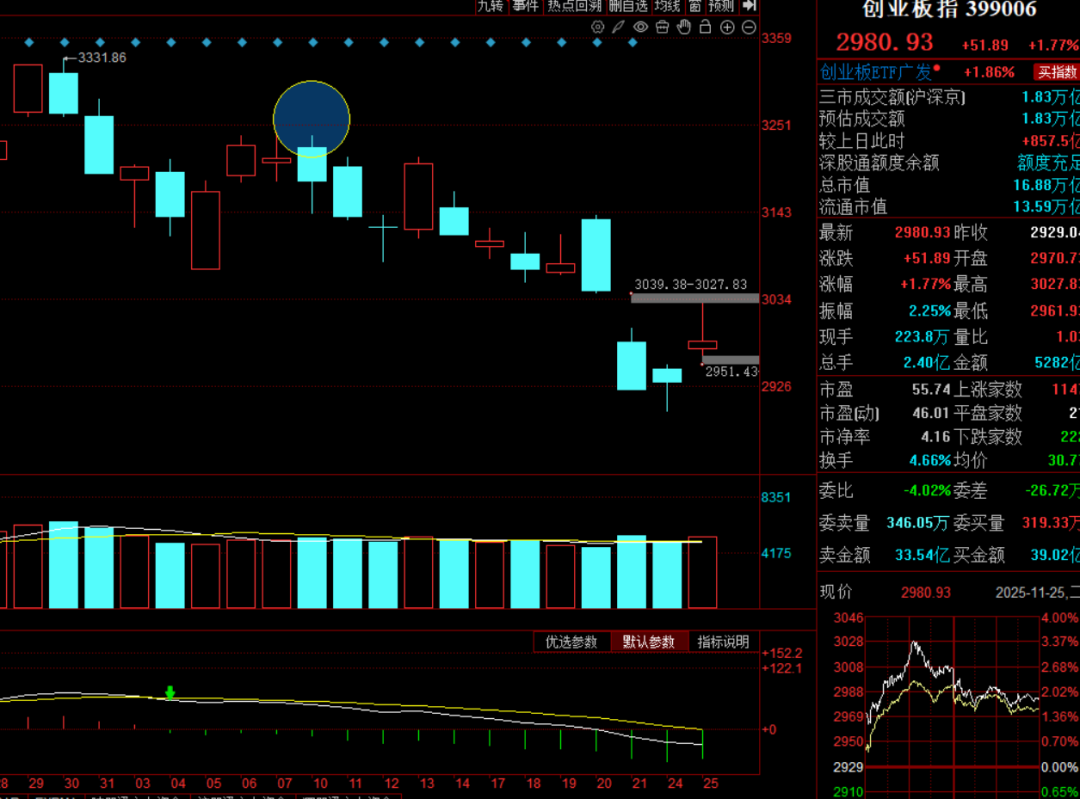Zoom out with the minus icon
1080x799 pixels.
tap(749, 27)
